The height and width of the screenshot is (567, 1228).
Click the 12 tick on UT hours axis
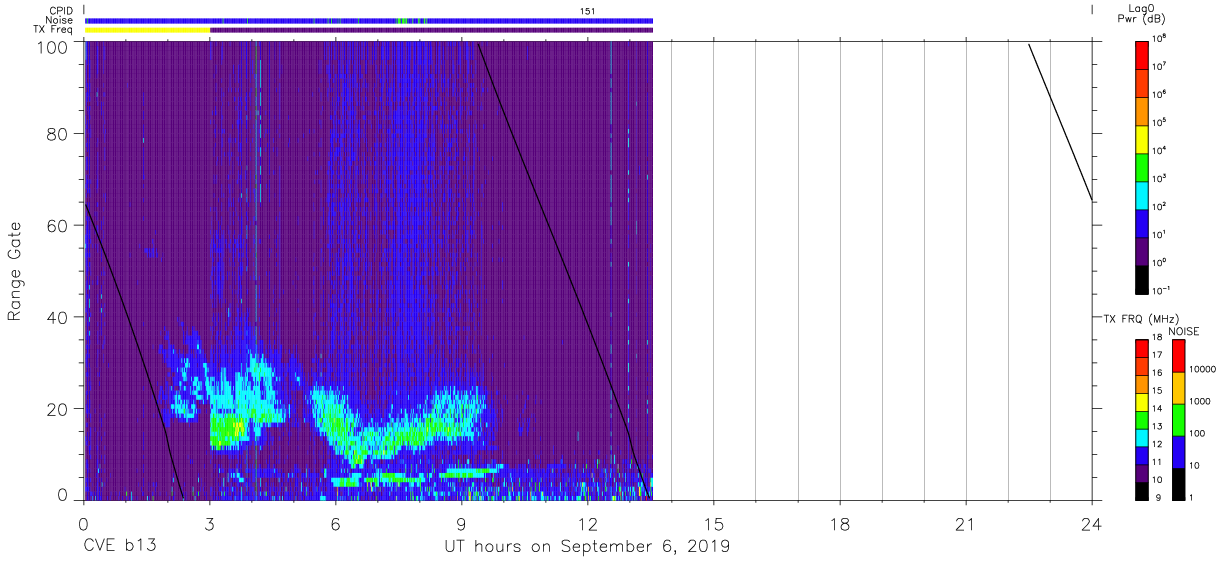[587, 523]
